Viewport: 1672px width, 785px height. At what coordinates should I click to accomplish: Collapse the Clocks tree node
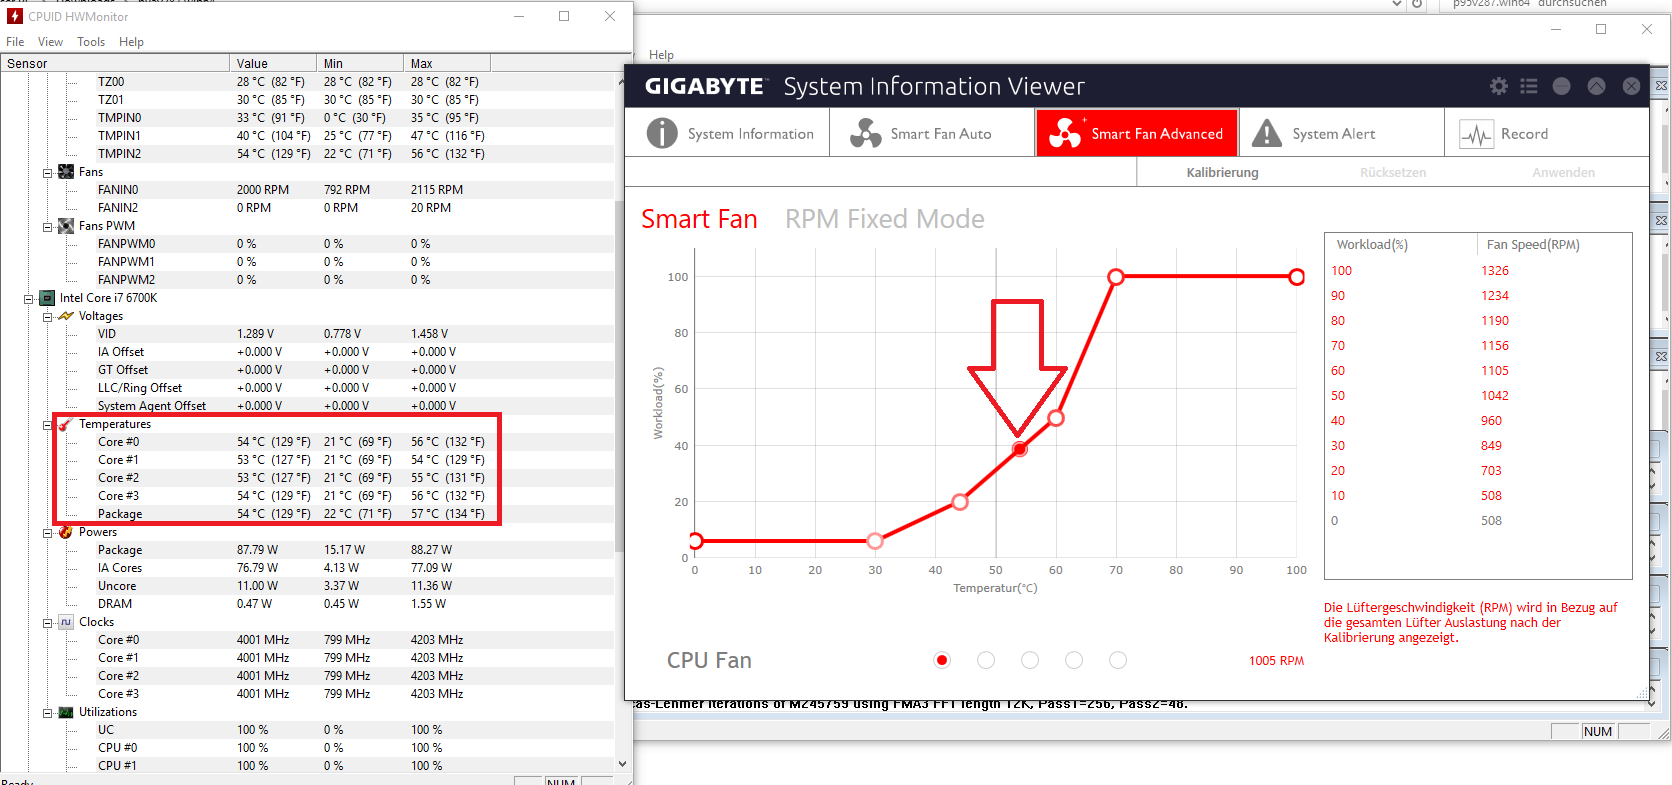coord(47,623)
